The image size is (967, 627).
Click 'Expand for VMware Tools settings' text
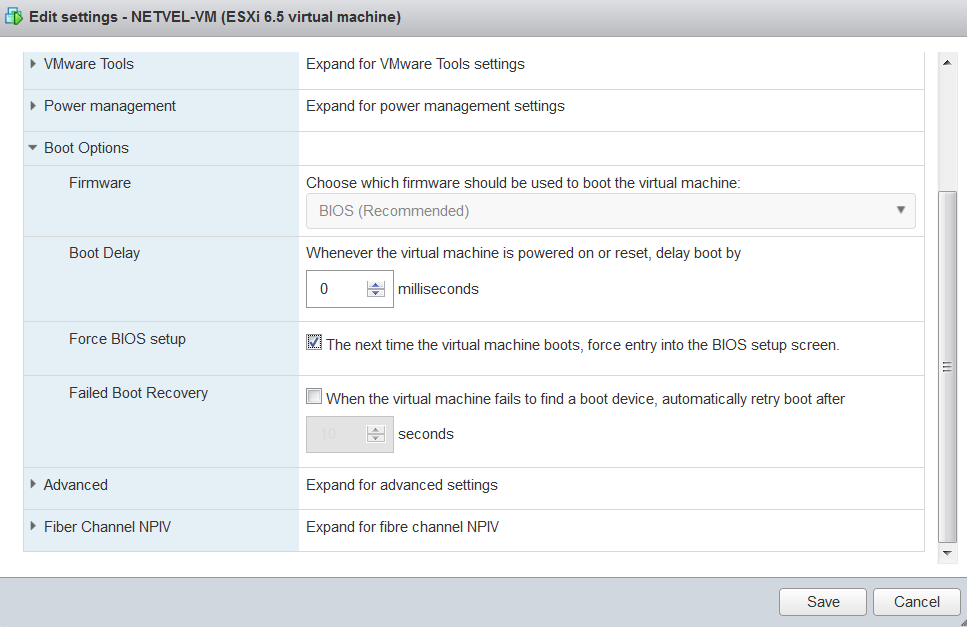coord(415,64)
